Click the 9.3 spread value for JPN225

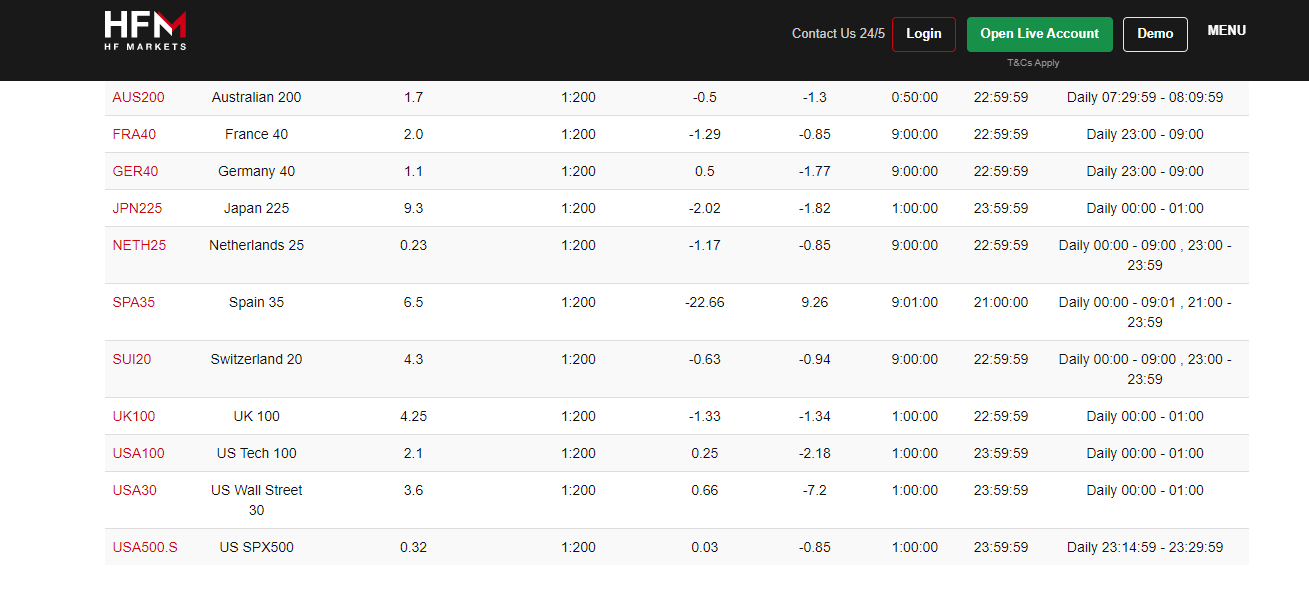click(x=414, y=208)
